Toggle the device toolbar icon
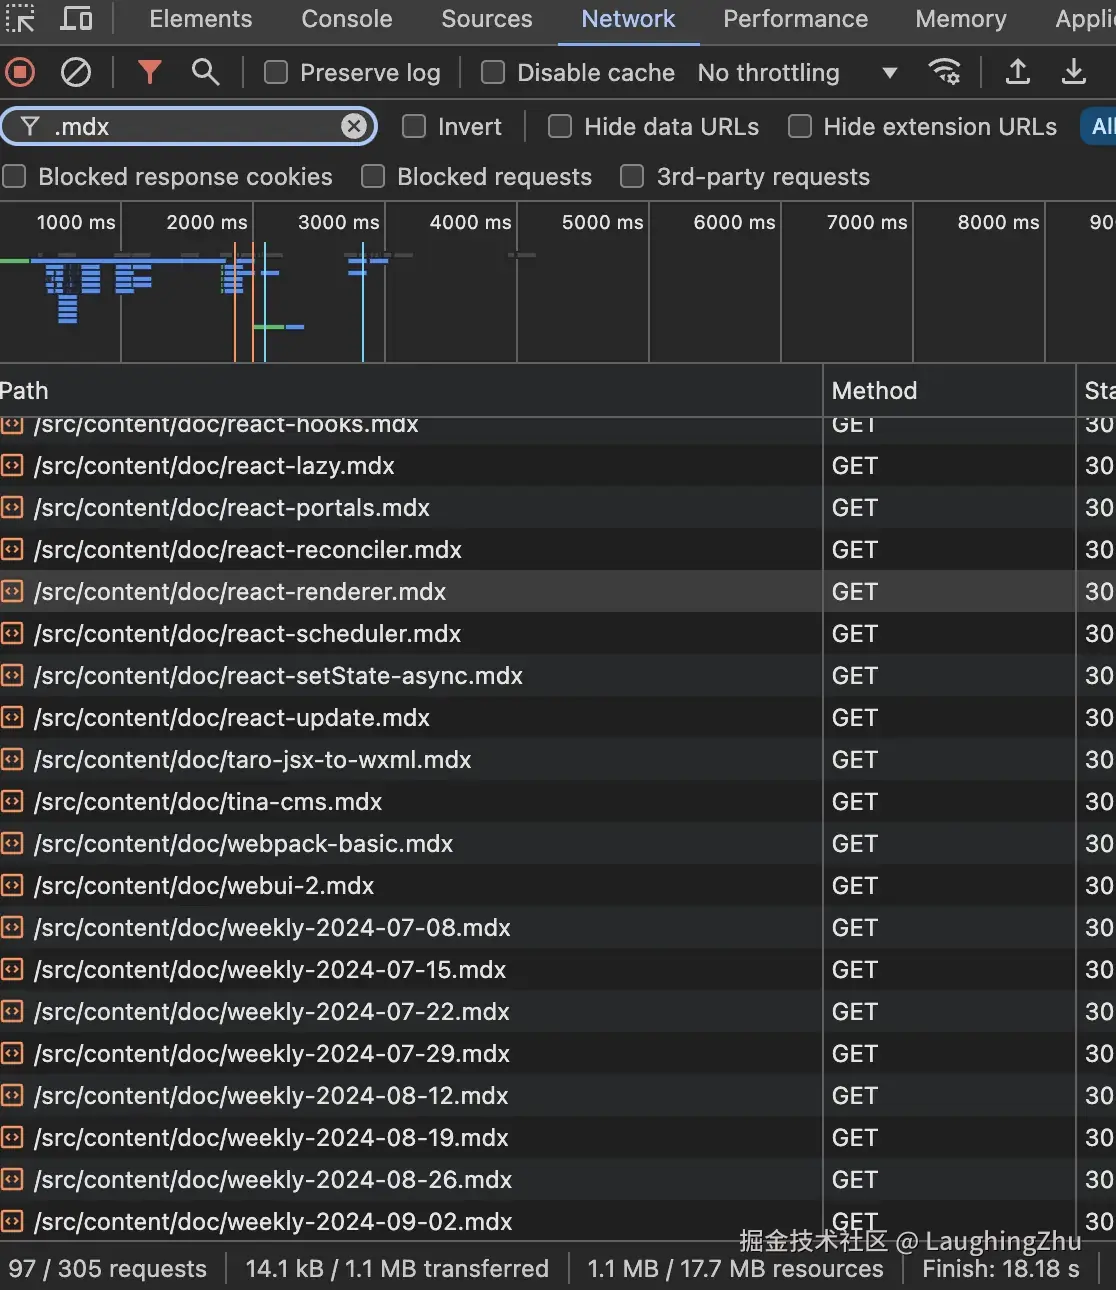The width and height of the screenshot is (1116, 1290). point(77,19)
